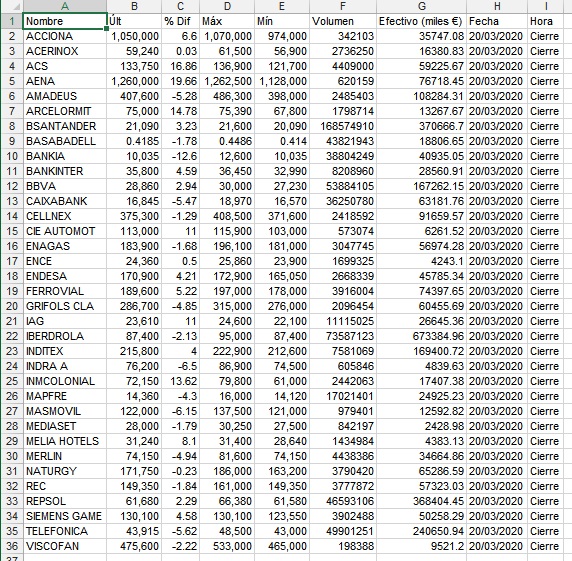Click VISCOFAN Máx value 533,000
Image resolution: width=572 pixels, height=561 pixels.
click(x=227, y=546)
